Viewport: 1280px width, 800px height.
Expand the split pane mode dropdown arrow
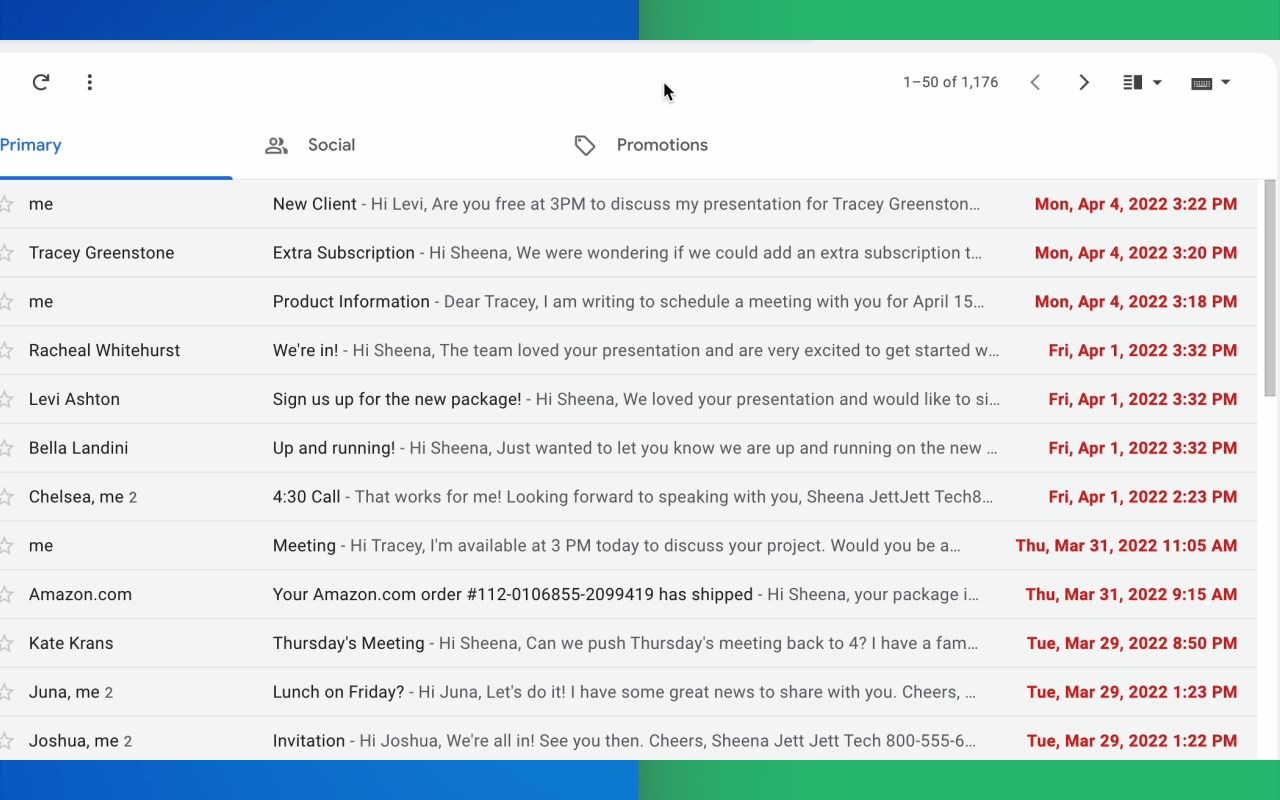(x=1157, y=82)
